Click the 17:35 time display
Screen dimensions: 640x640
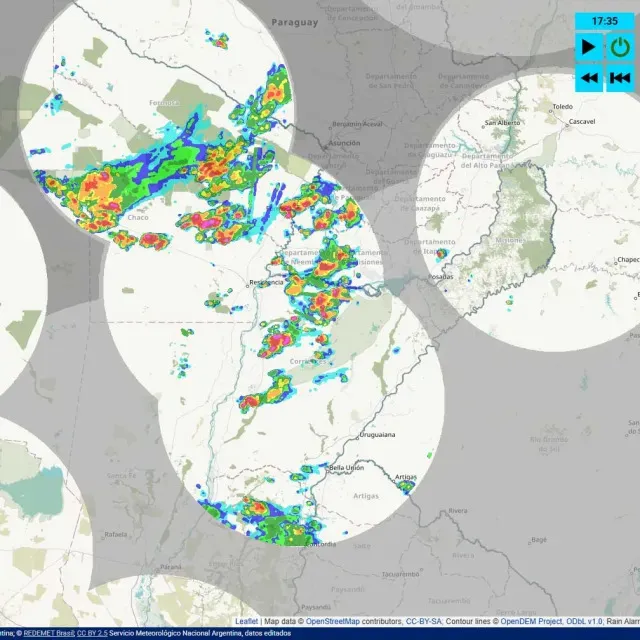[605, 21]
